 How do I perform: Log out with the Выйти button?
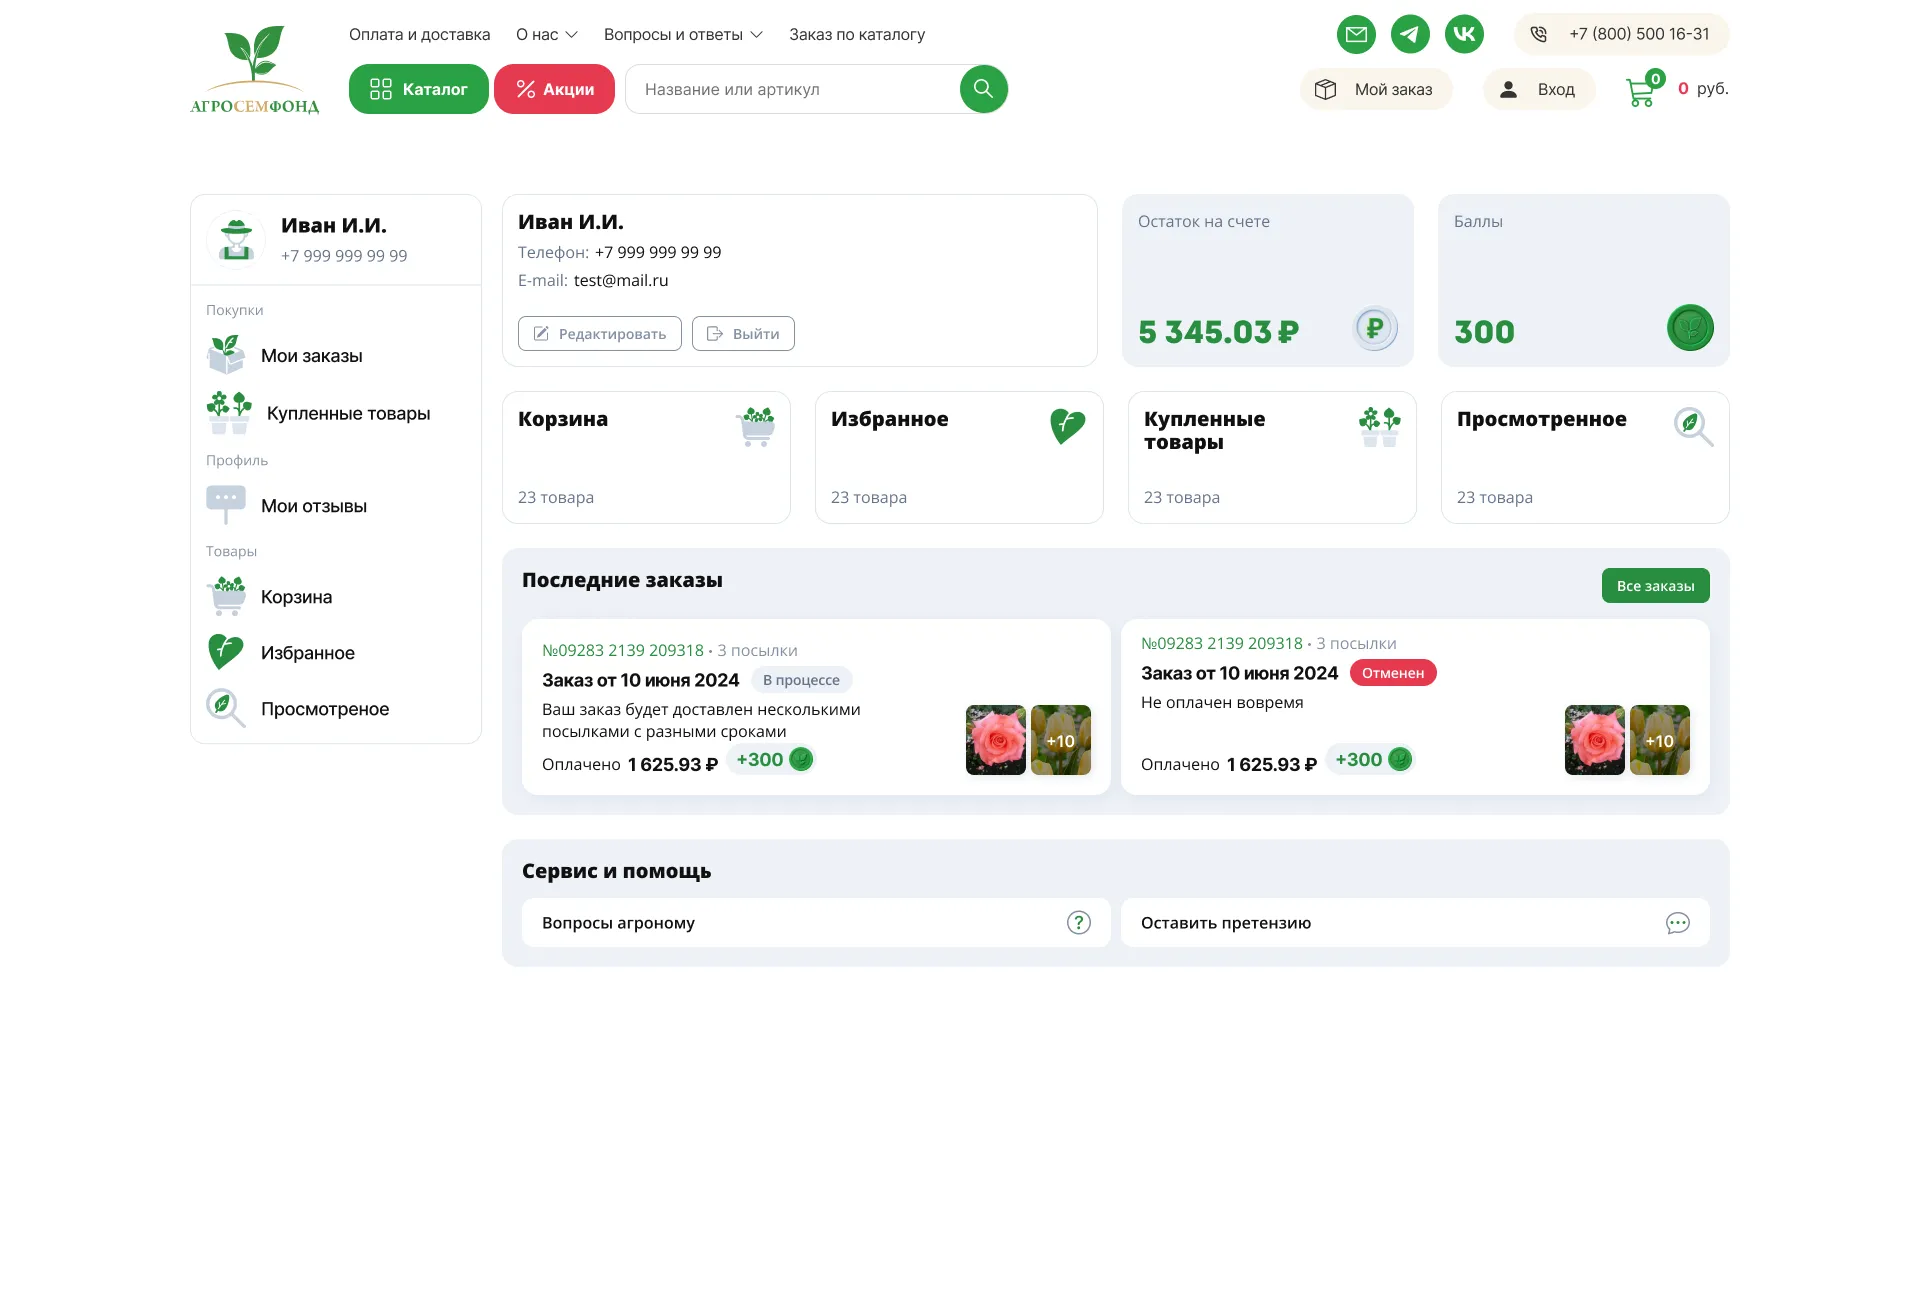[743, 334]
